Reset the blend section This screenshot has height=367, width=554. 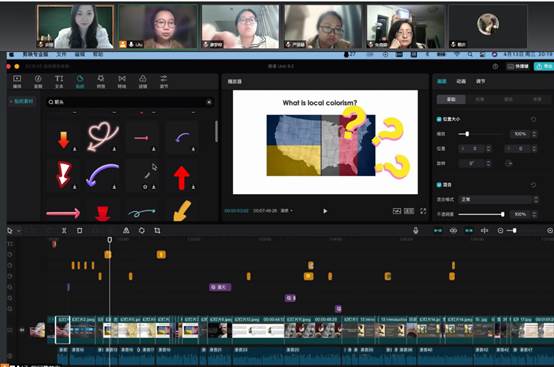[x=533, y=185]
